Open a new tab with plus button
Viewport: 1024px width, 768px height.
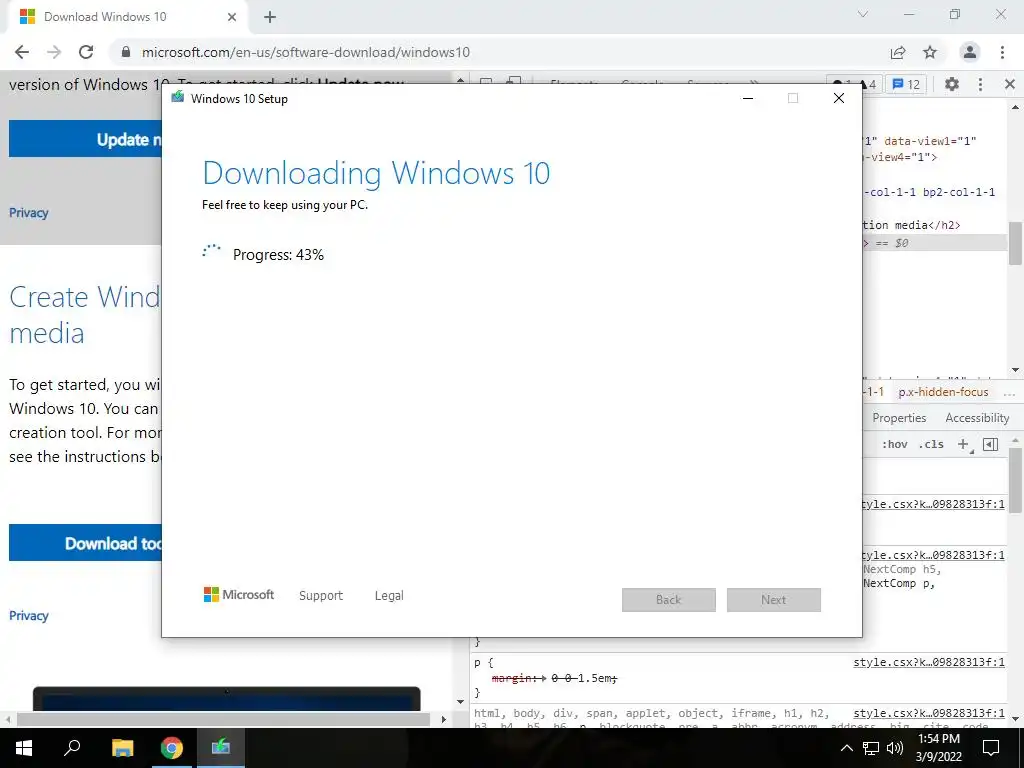[270, 17]
